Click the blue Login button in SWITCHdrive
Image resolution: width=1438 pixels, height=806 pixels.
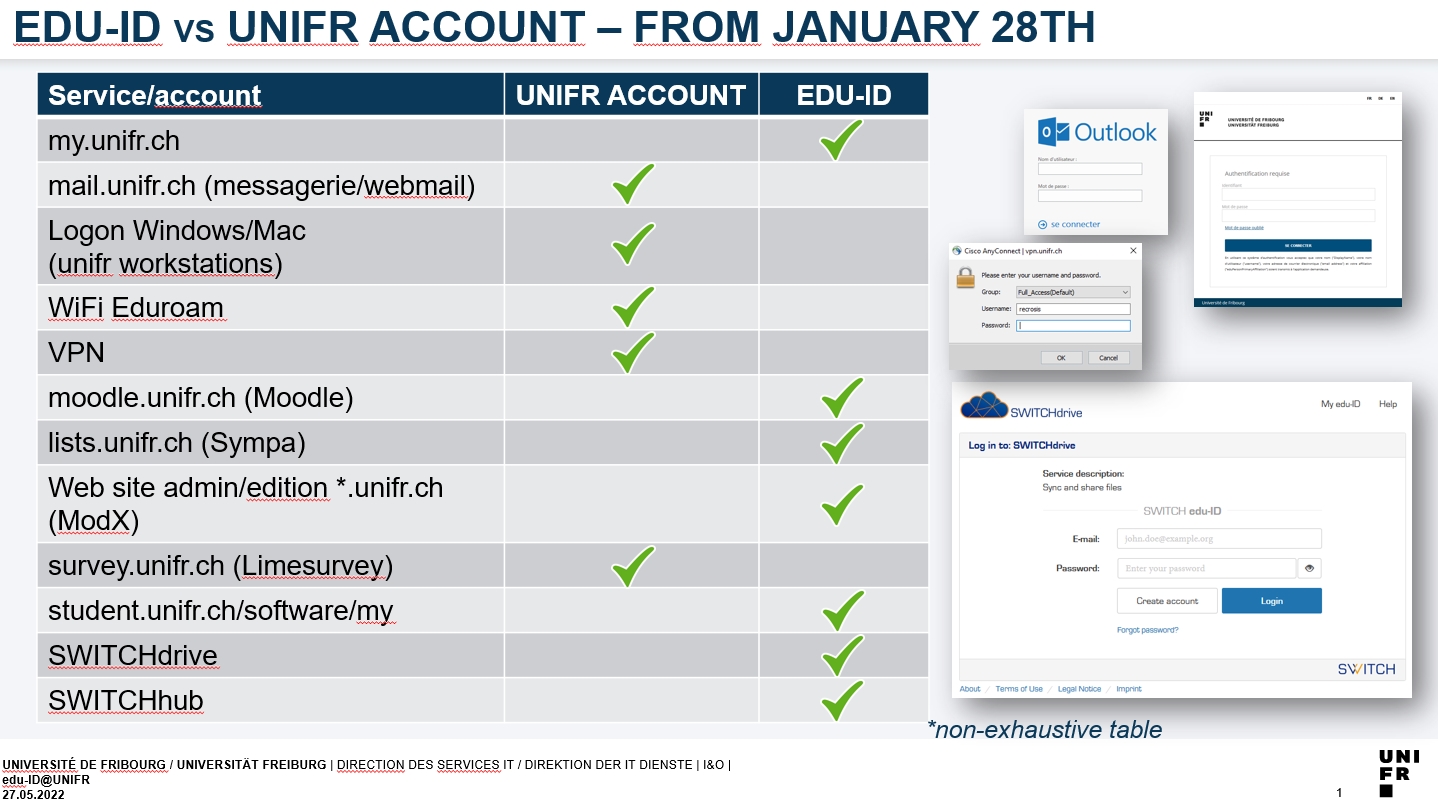pyautogui.click(x=1272, y=601)
